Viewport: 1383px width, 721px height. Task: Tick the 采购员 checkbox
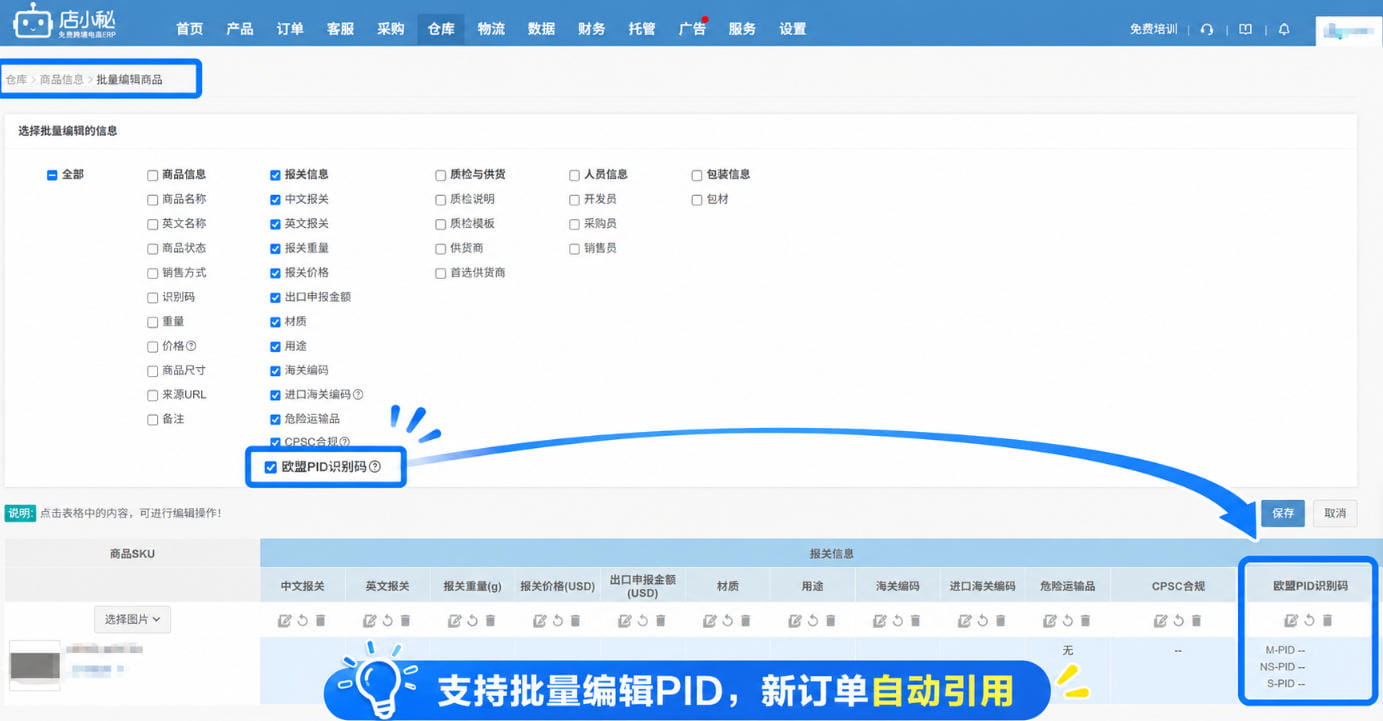tap(575, 224)
